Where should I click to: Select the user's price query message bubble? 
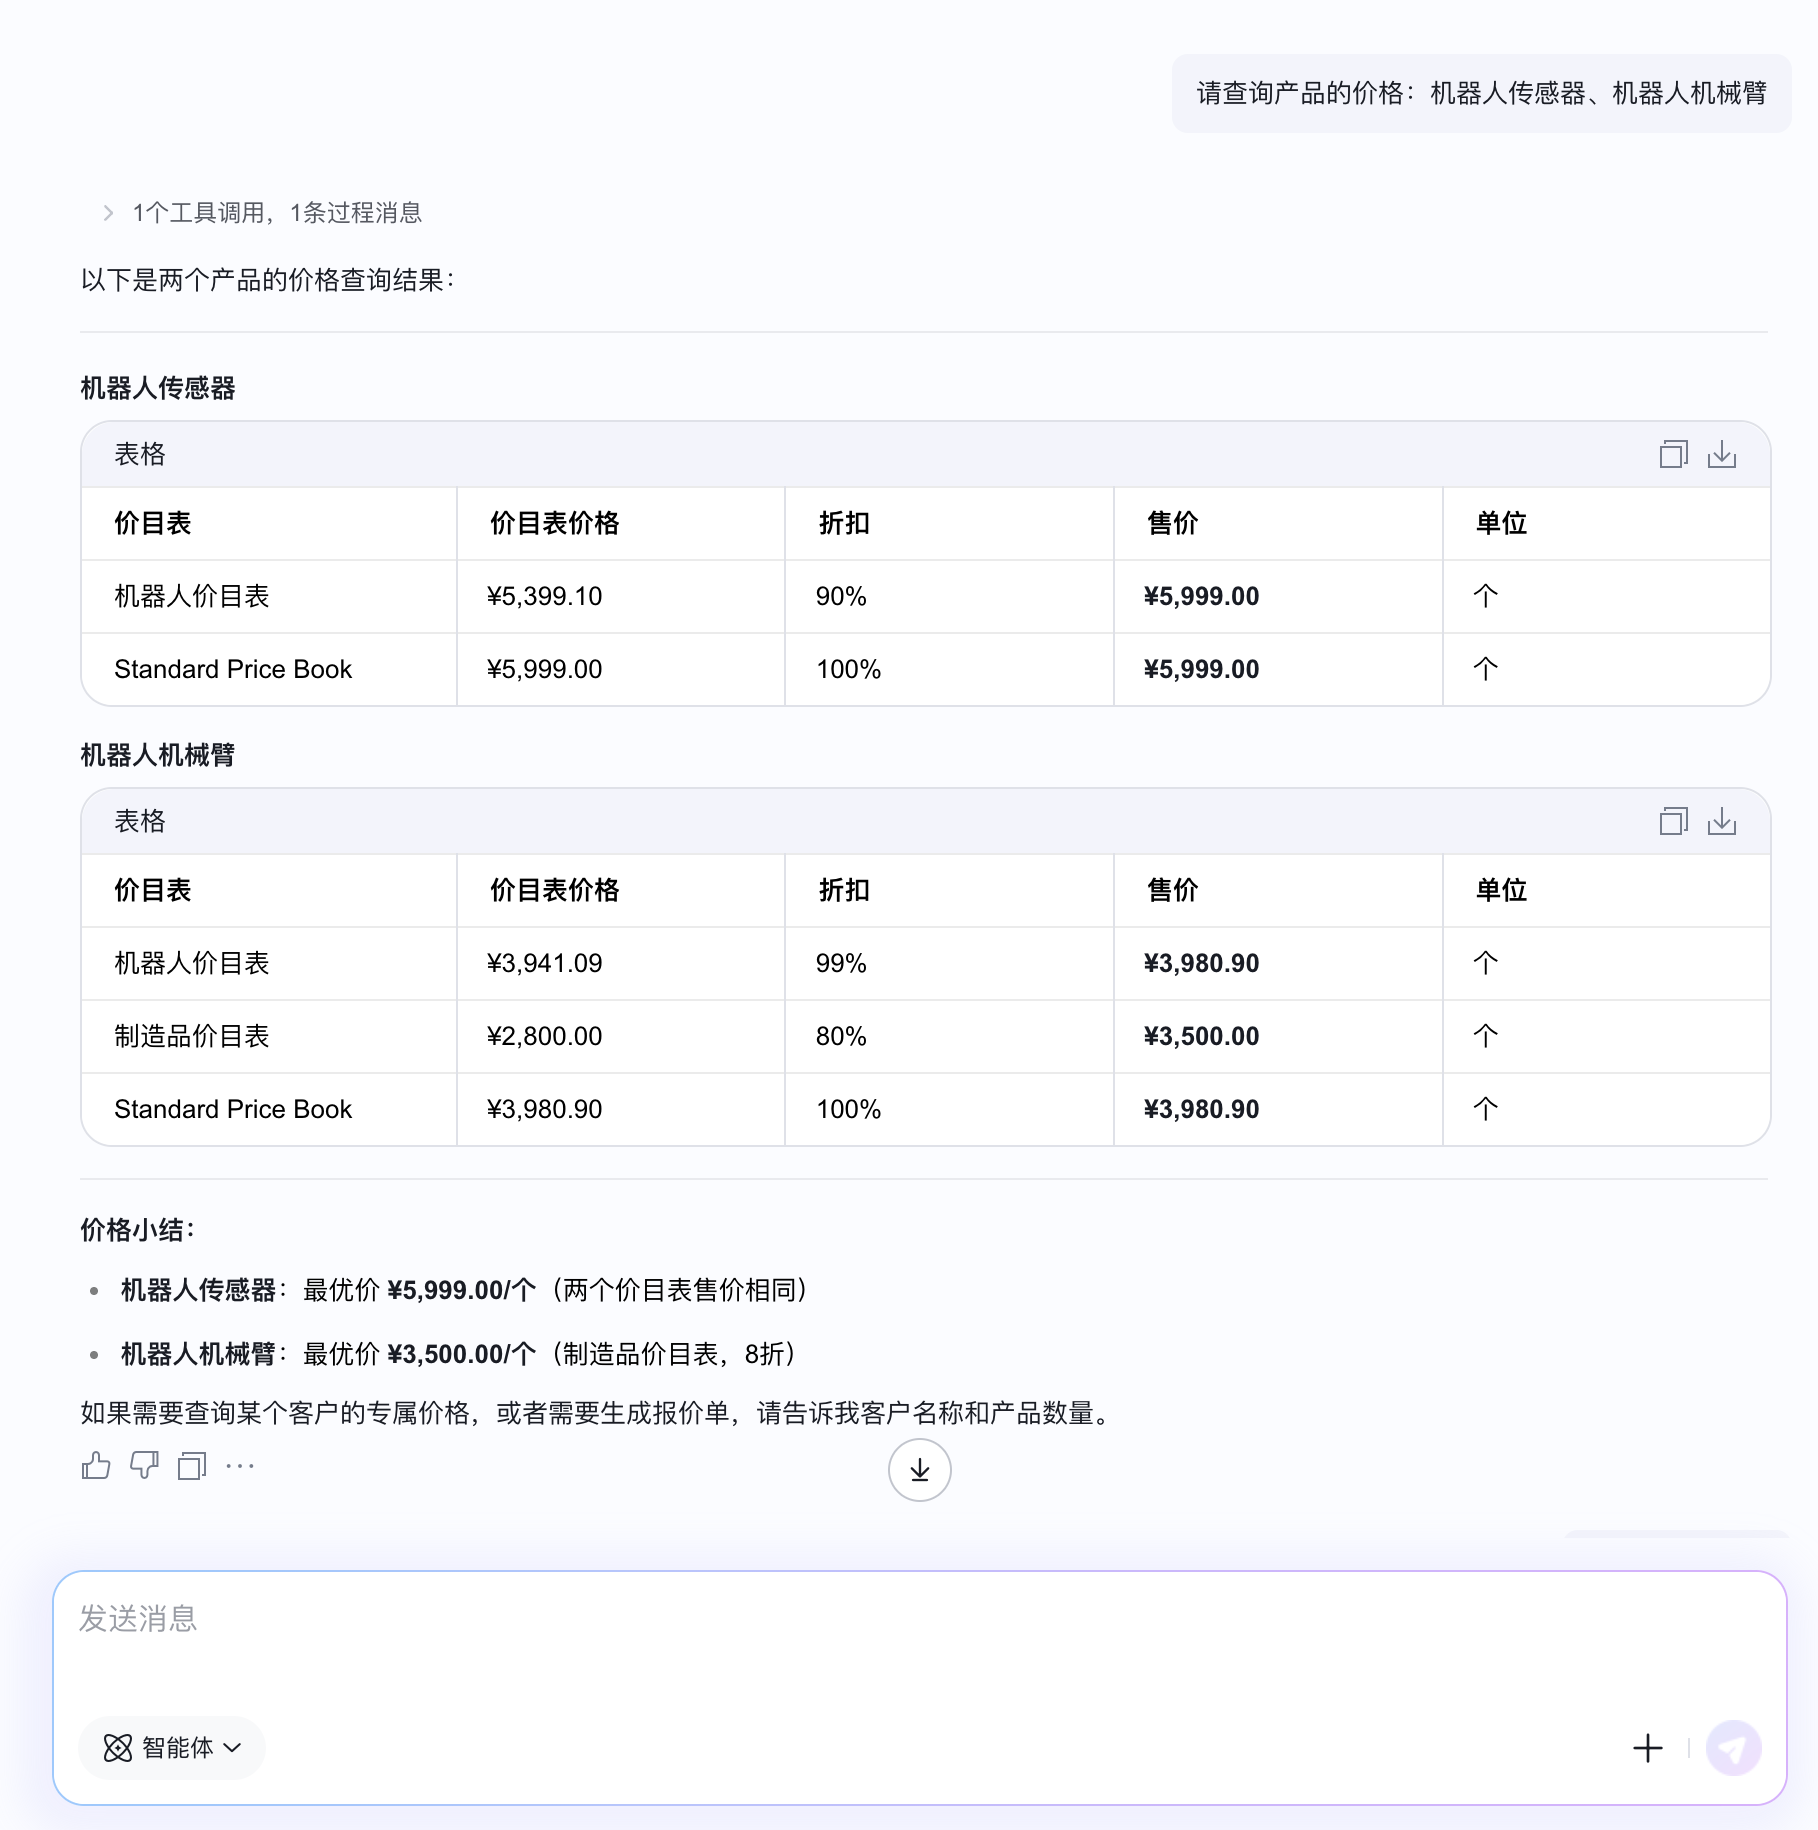coord(1481,93)
